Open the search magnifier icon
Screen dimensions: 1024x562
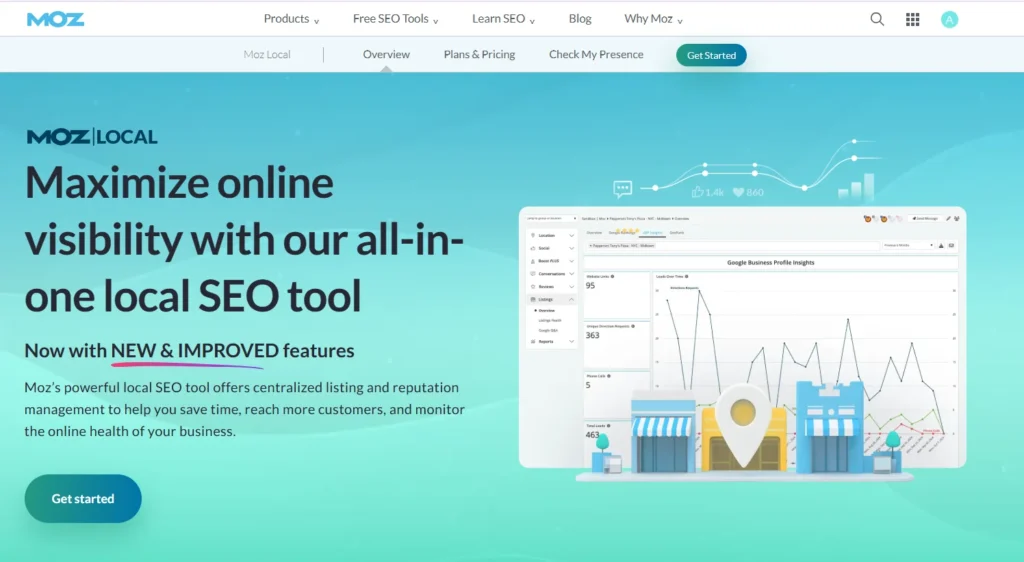pyautogui.click(x=877, y=19)
